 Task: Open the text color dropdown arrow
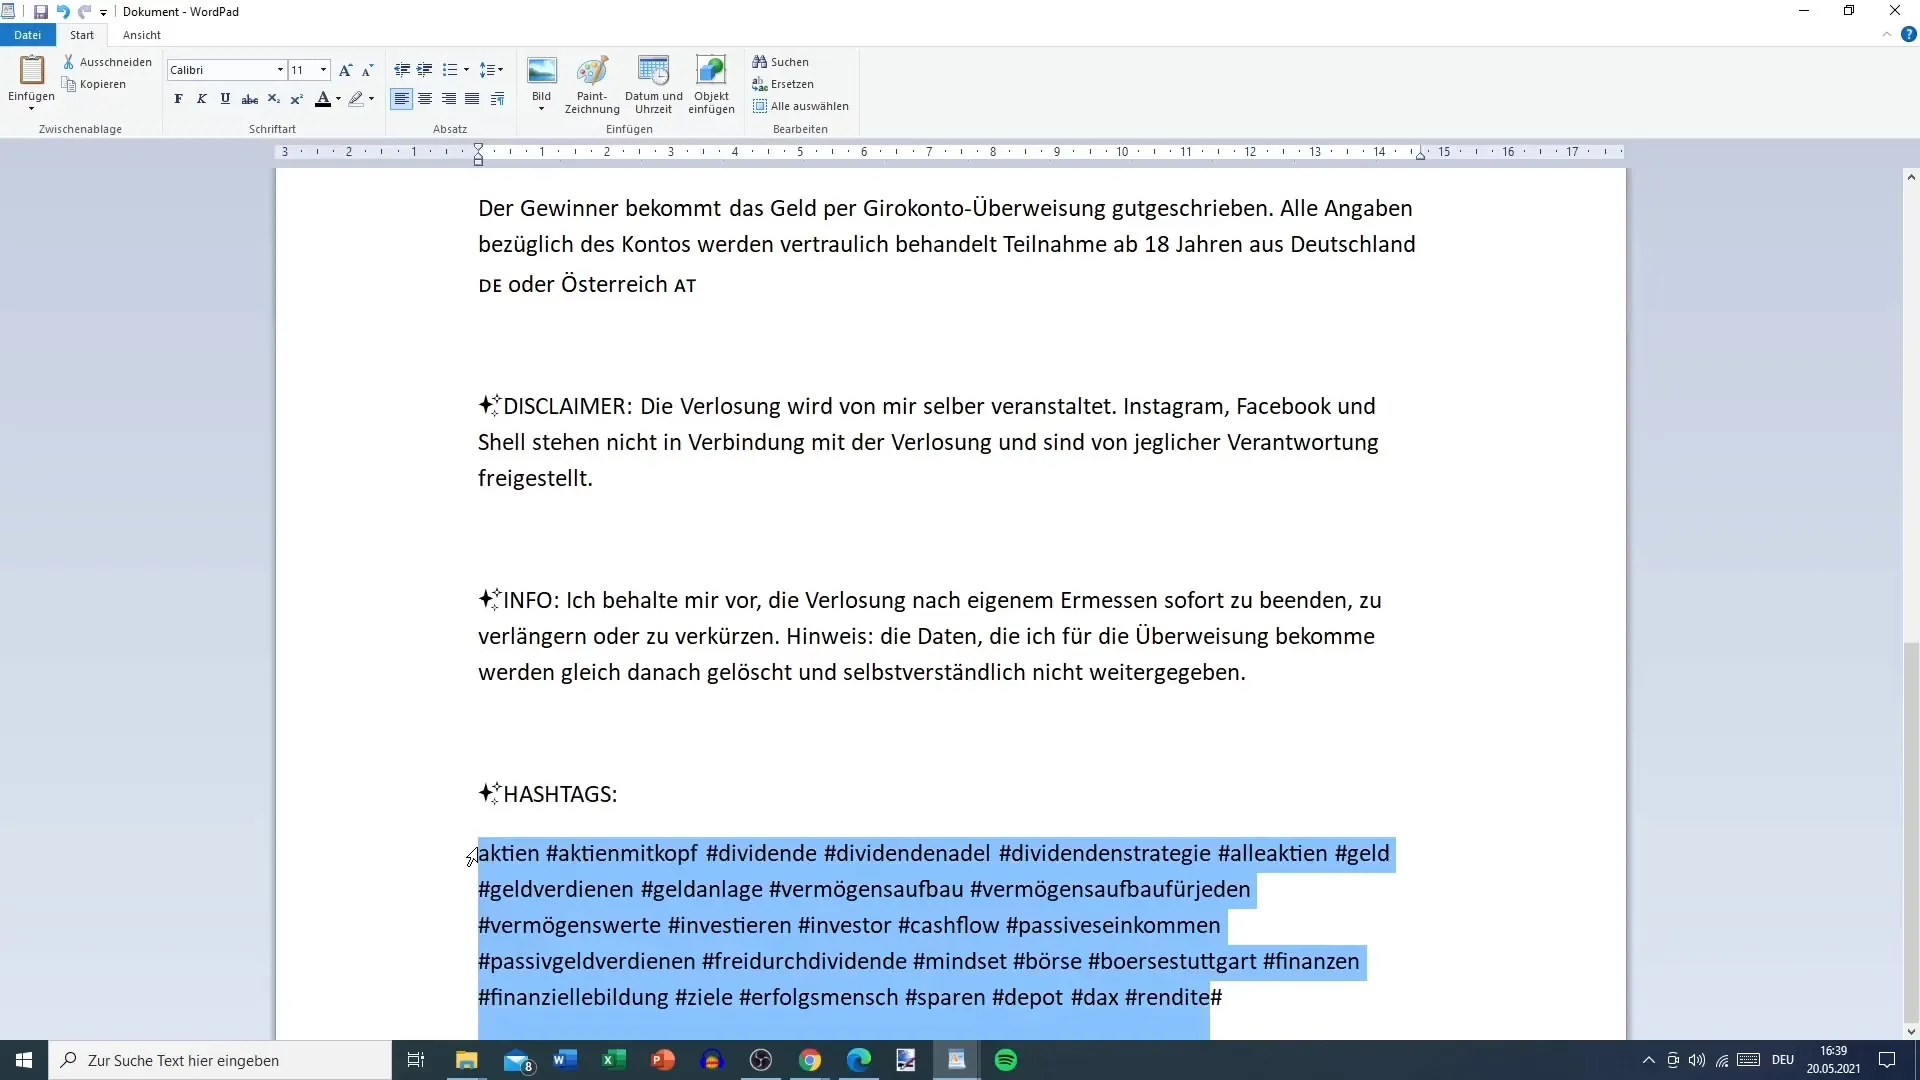338,99
